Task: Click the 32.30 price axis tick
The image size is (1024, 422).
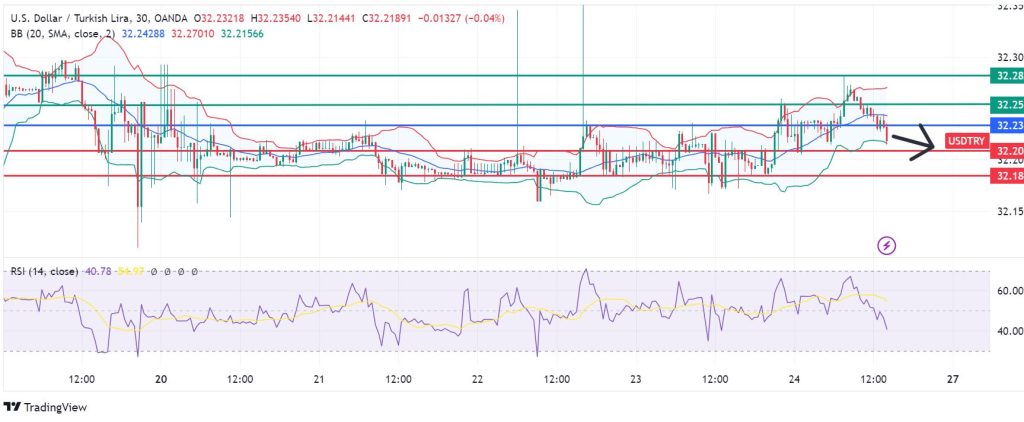Action: 1010,57
